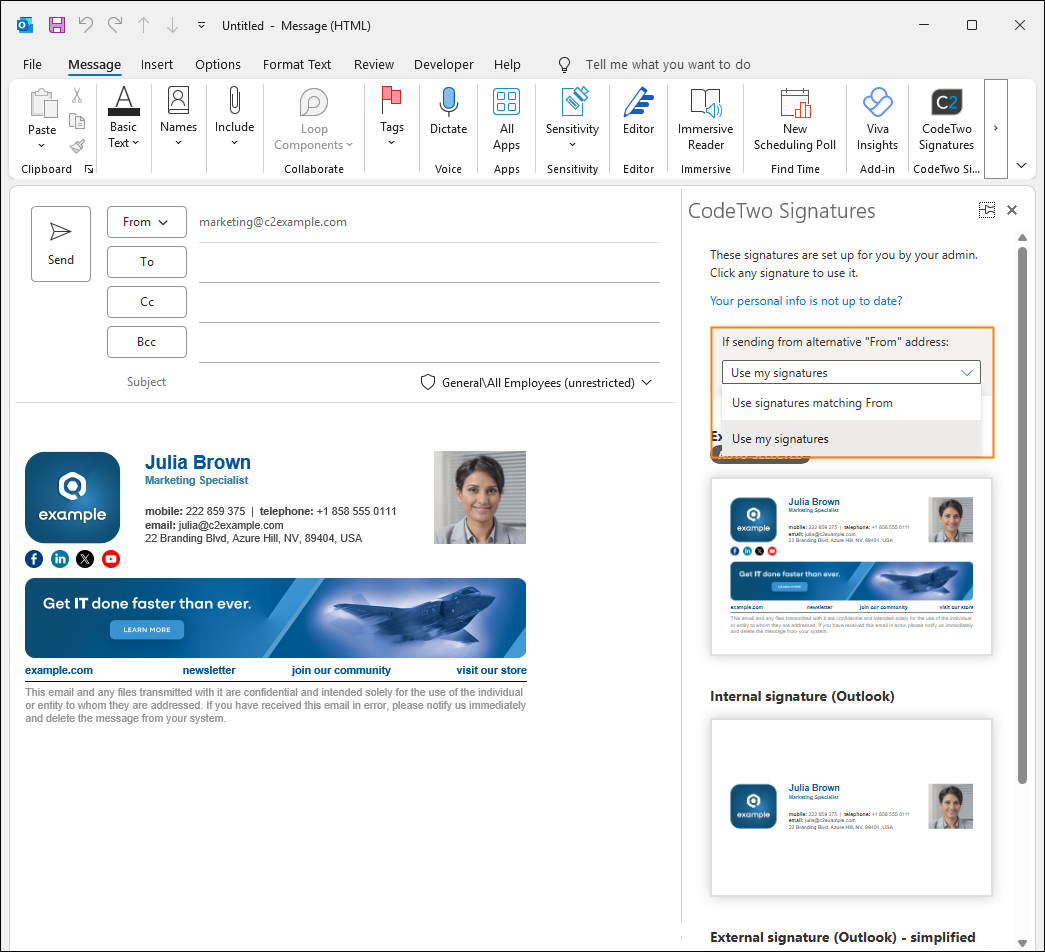
Task: Go to previous item up arrow
Action: [143, 25]
